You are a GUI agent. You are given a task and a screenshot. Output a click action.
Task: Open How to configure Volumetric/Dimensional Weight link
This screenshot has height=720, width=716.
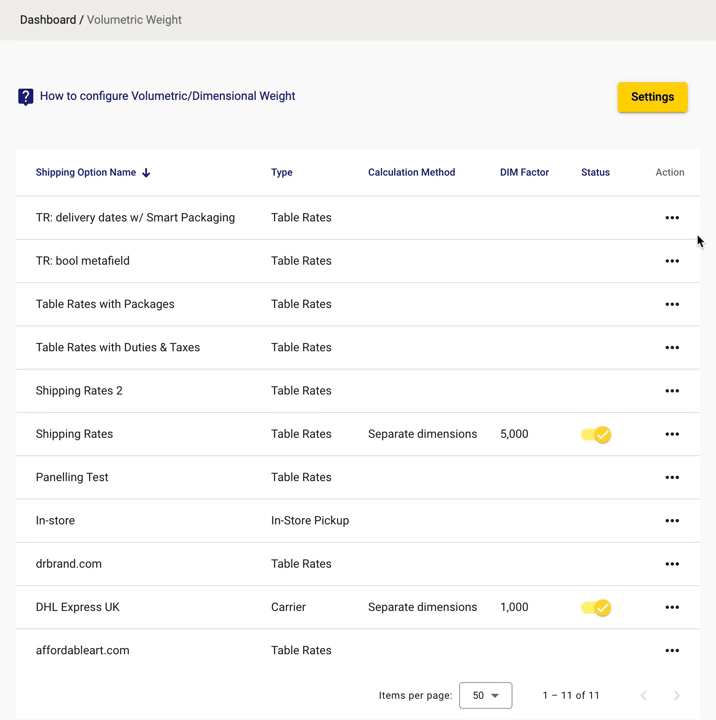[167, 96]
